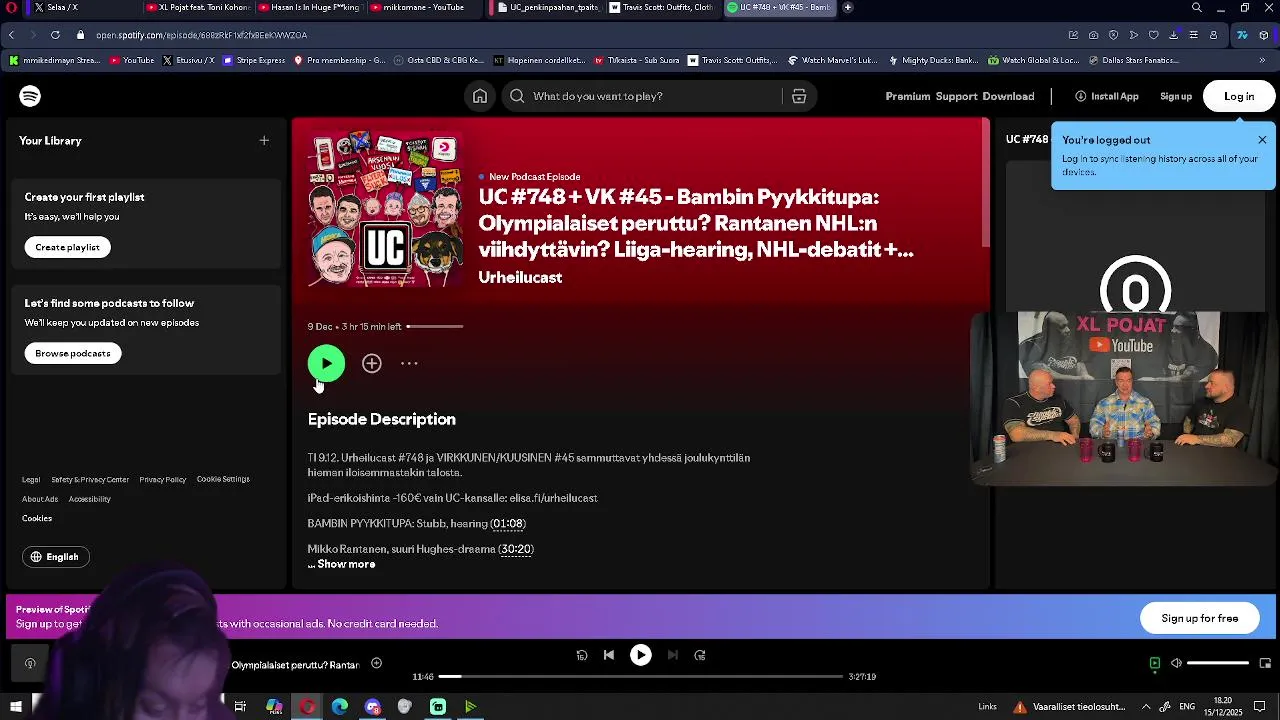Open miniplayer icon in player bar

point(1265,663)
